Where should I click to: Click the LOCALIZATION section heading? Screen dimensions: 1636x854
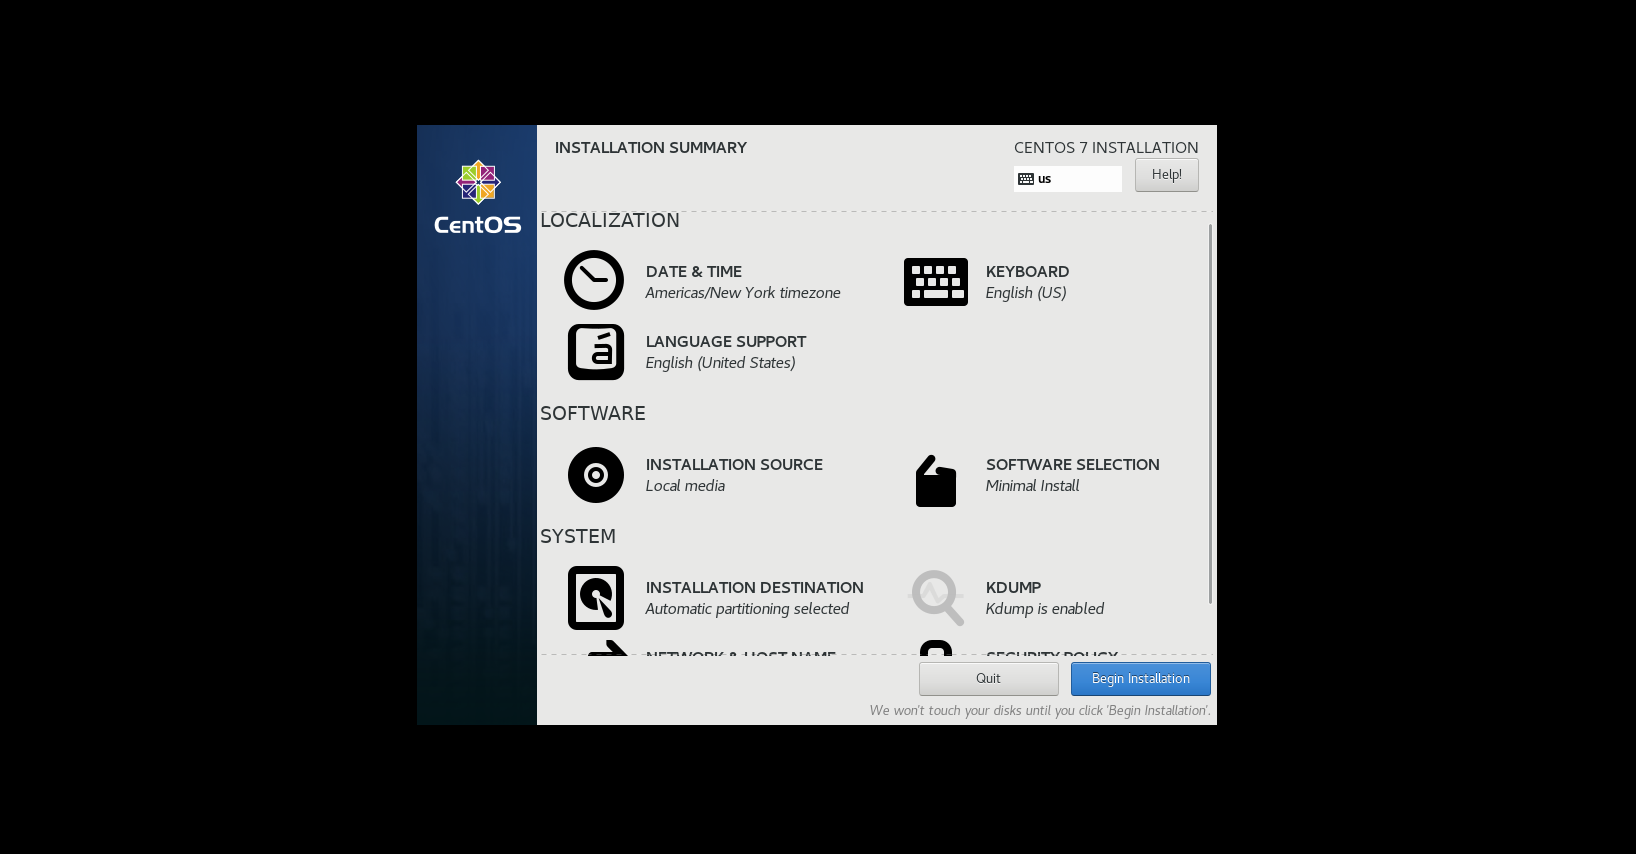(x=610, y=221)
